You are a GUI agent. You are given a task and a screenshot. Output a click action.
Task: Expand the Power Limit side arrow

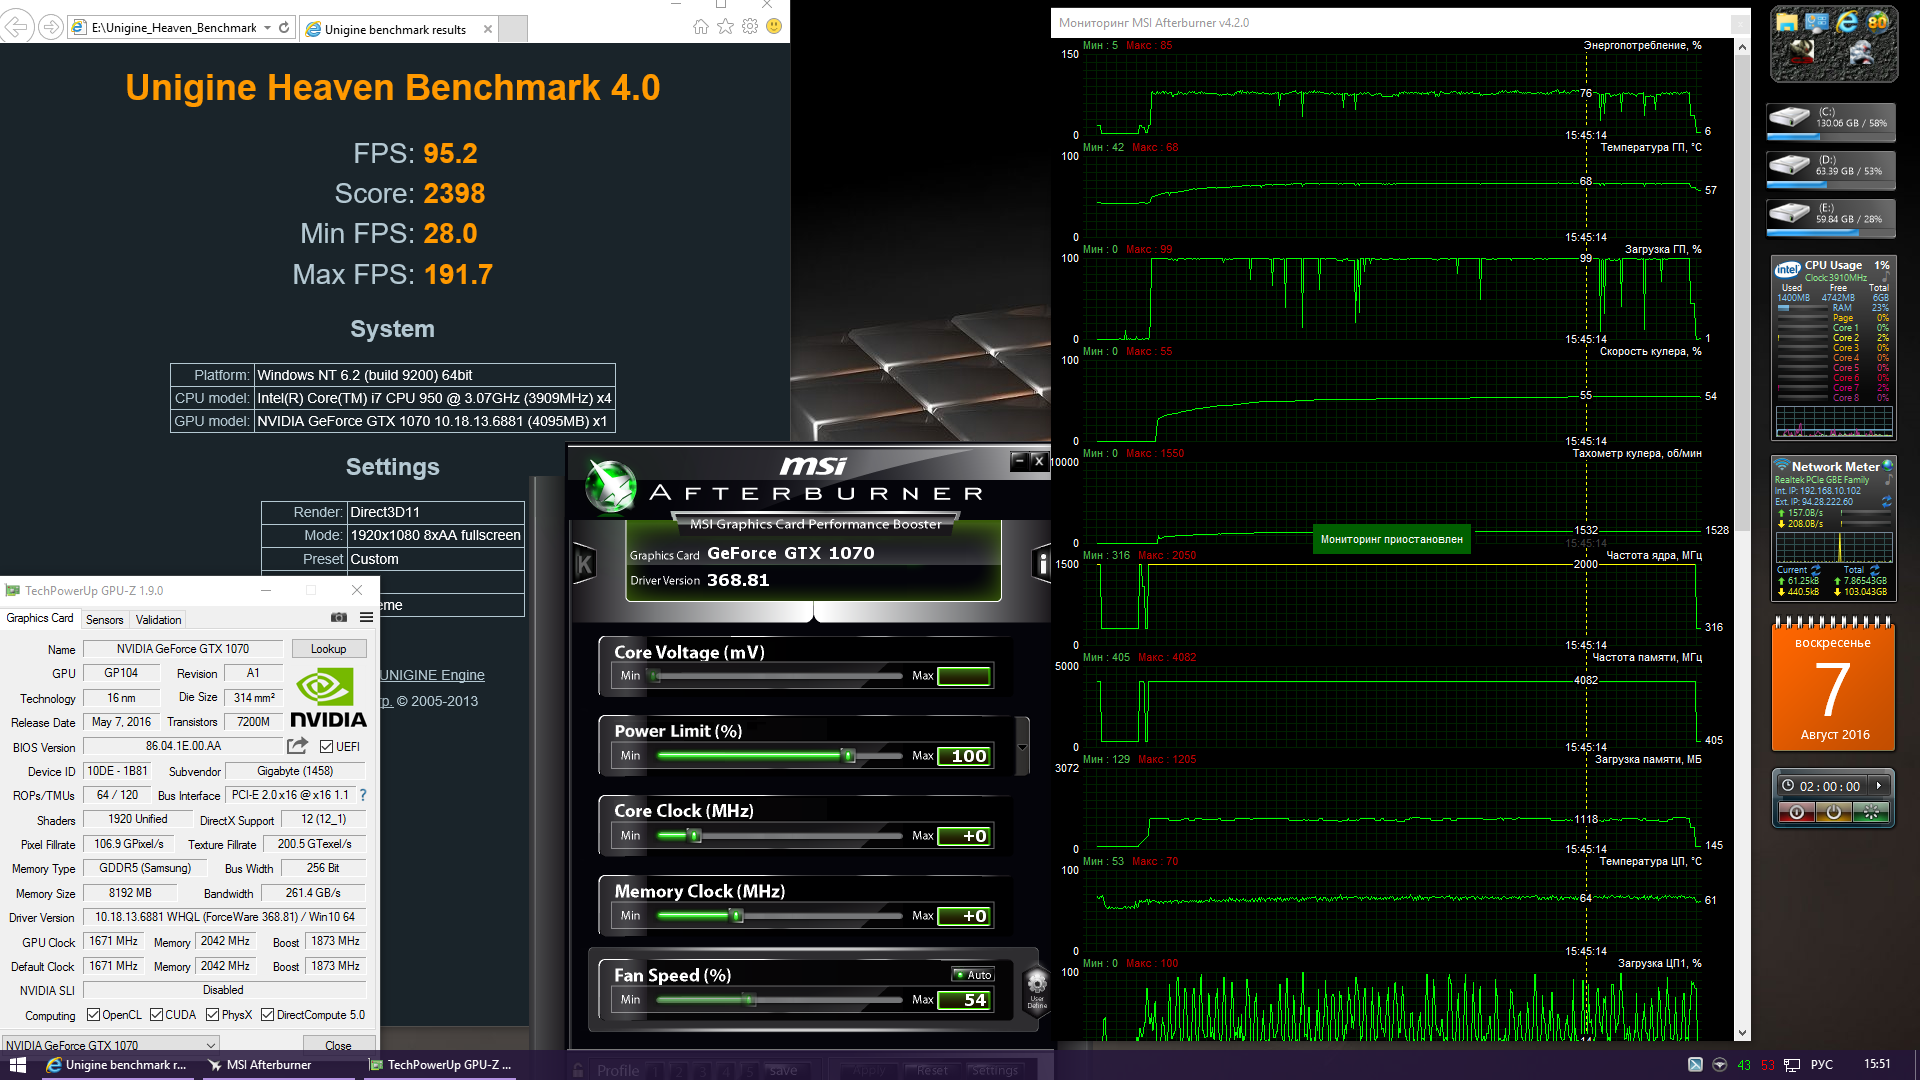(1022, 747)
